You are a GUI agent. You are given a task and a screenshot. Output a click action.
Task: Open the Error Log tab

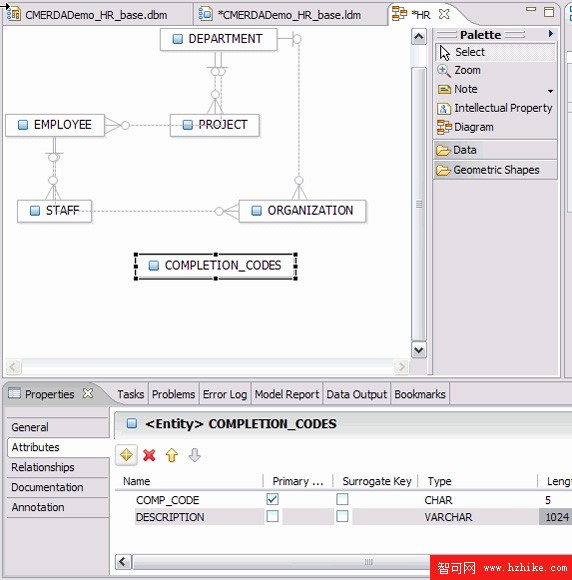(225, 394)
